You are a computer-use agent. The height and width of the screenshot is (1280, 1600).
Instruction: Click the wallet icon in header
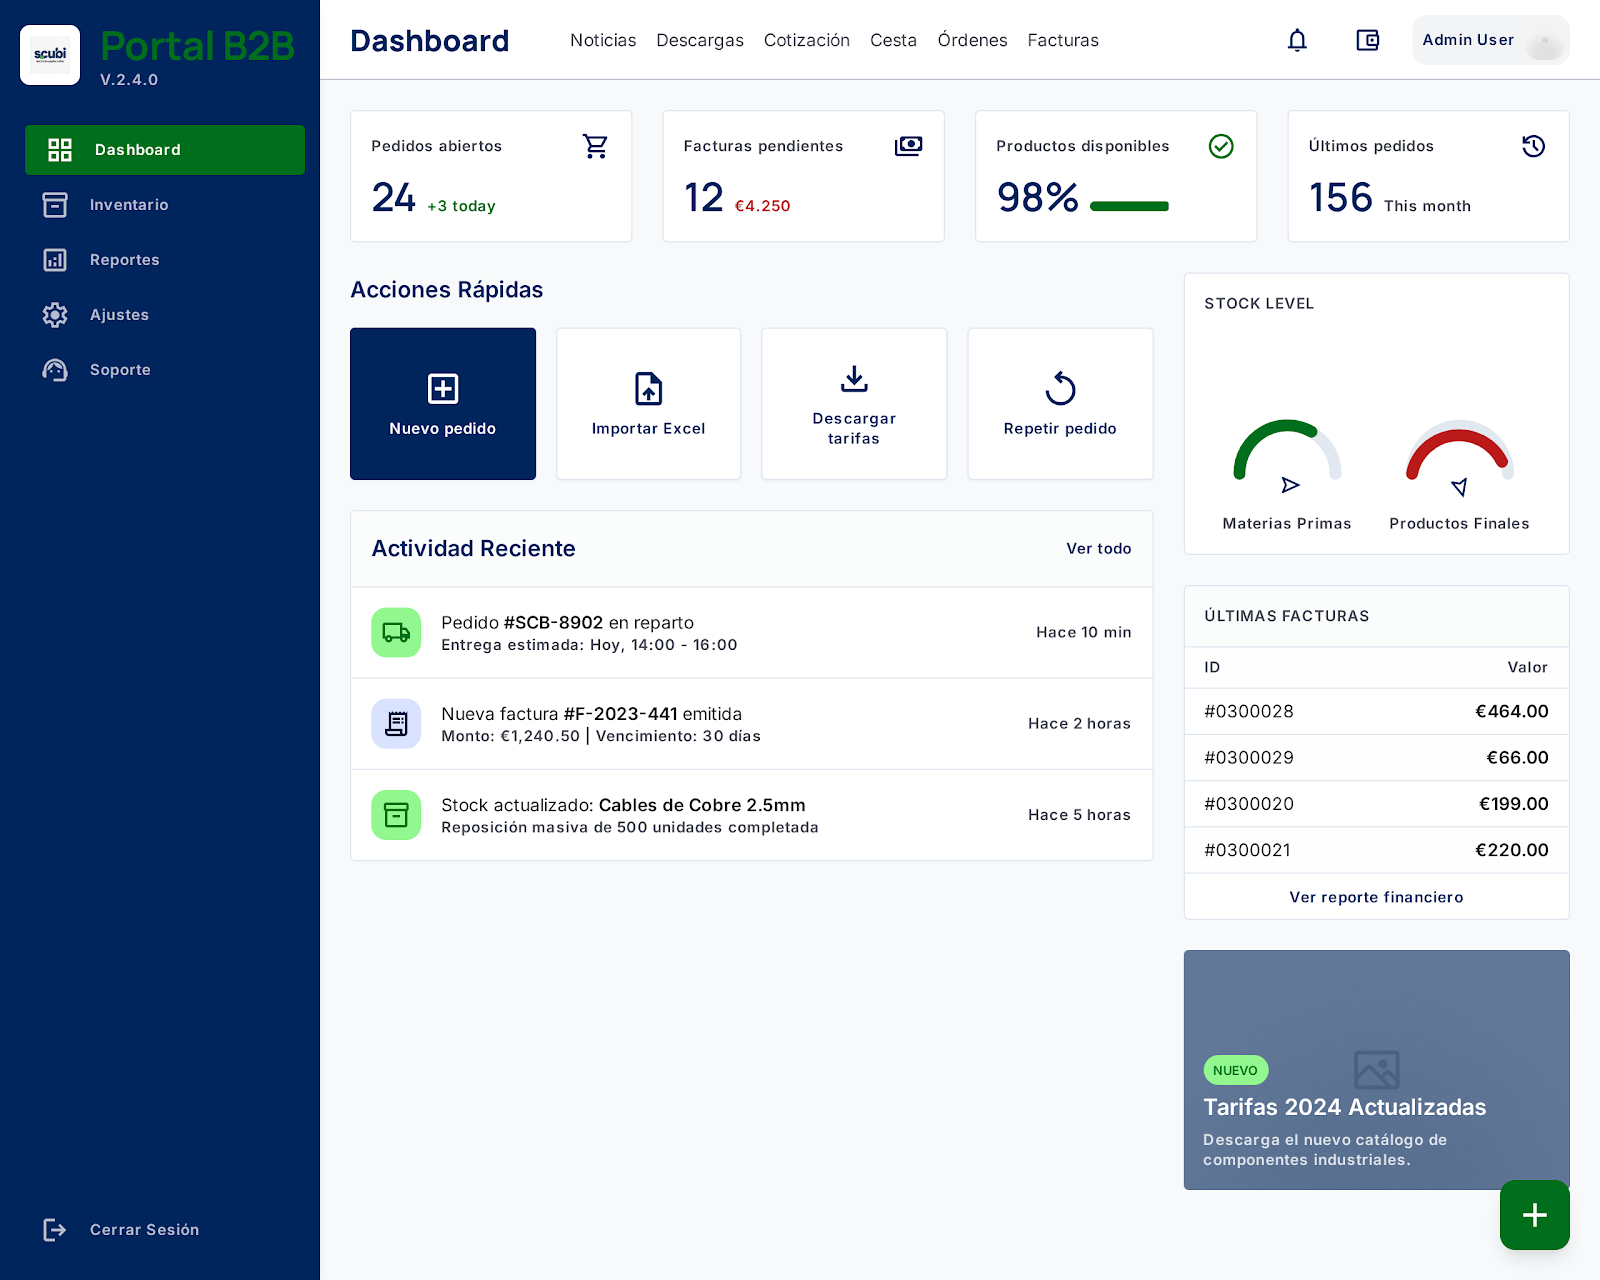click(x=1367, y=40)
